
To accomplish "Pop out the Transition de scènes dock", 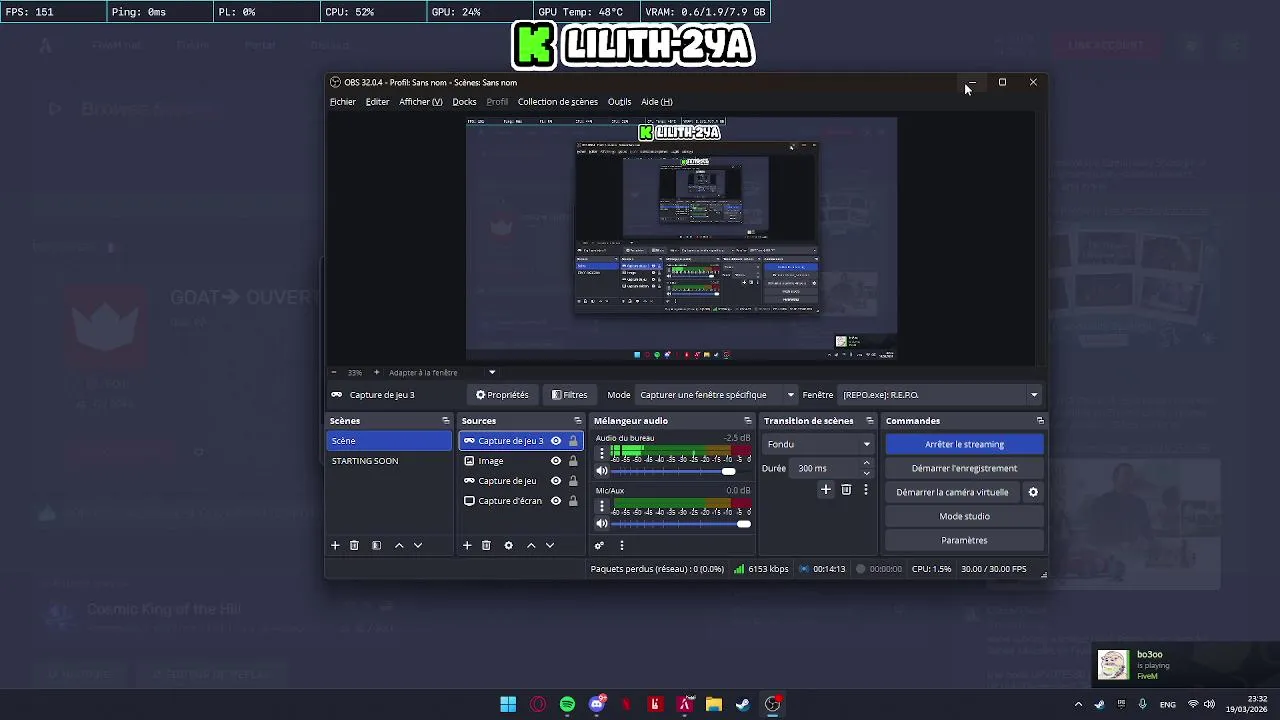I will (x=869, y=421).
